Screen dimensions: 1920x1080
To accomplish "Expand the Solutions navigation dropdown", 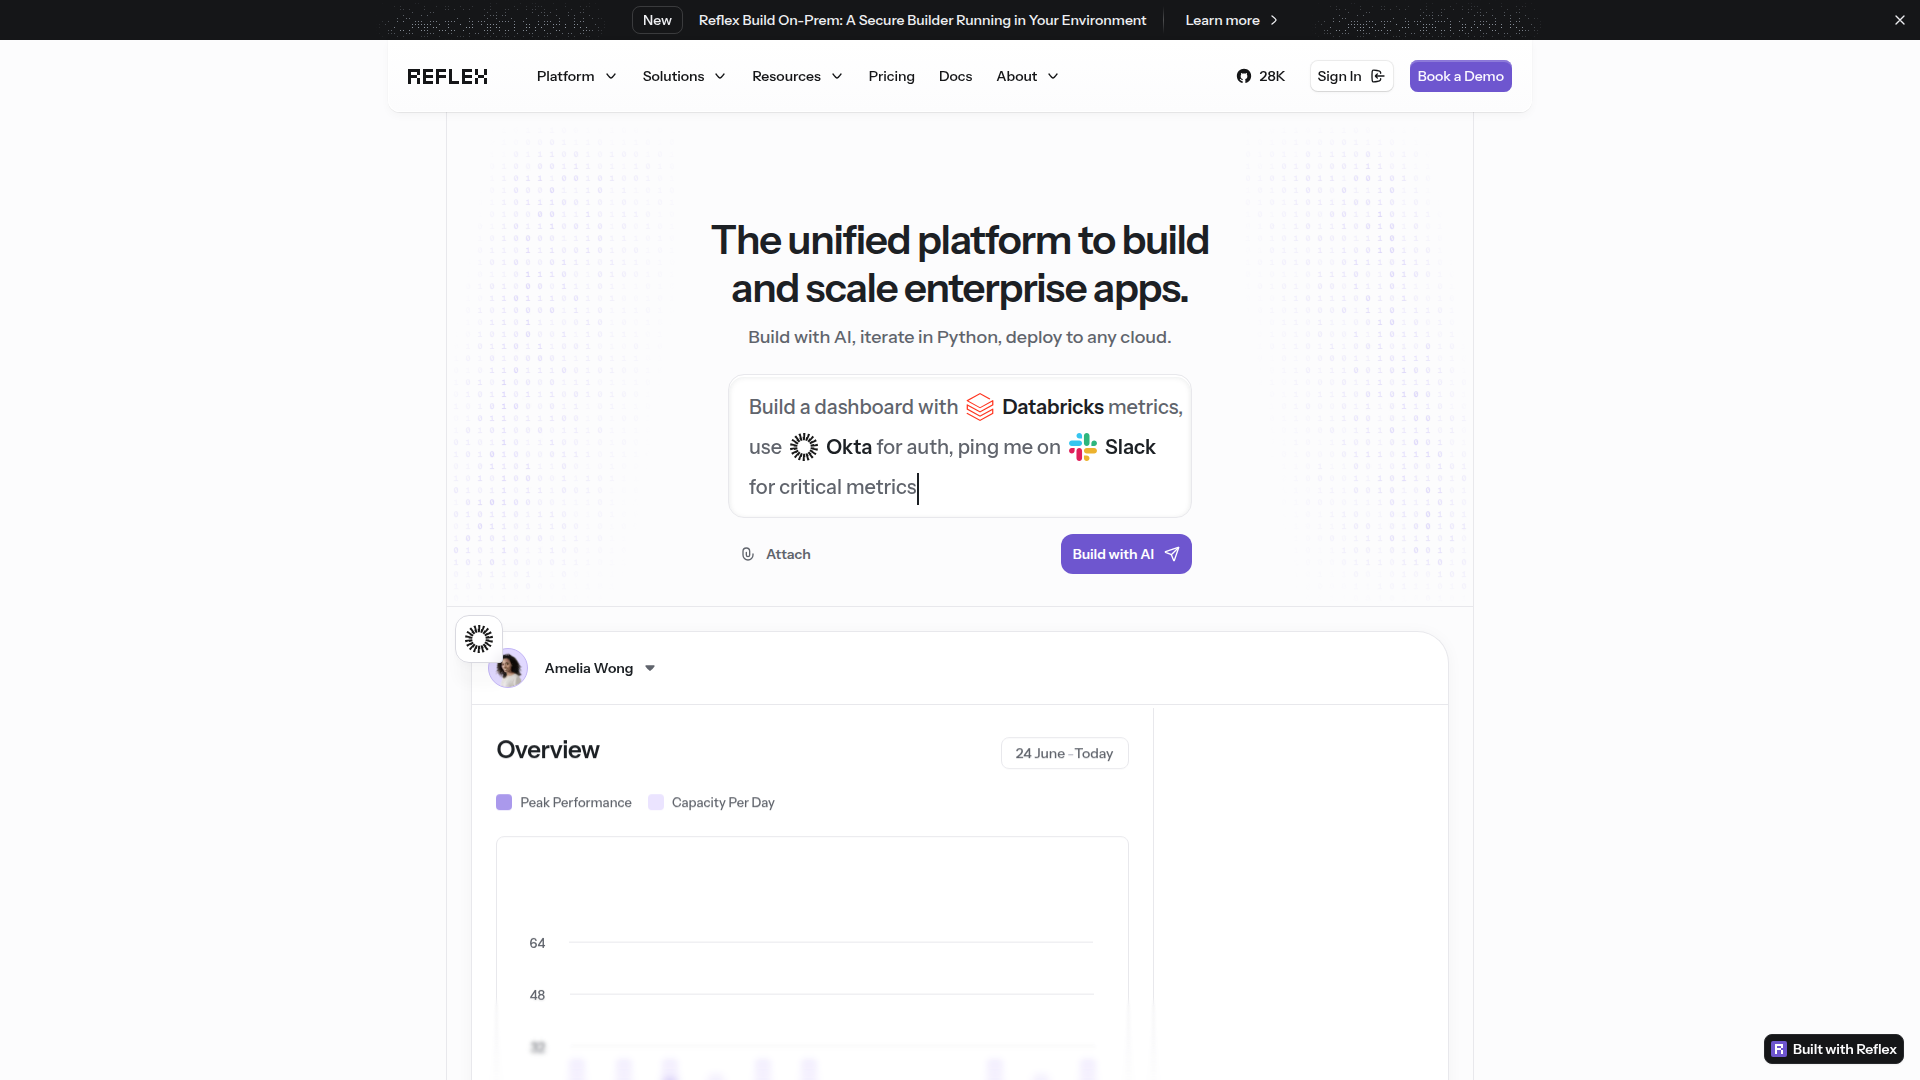I will point(684,77).
